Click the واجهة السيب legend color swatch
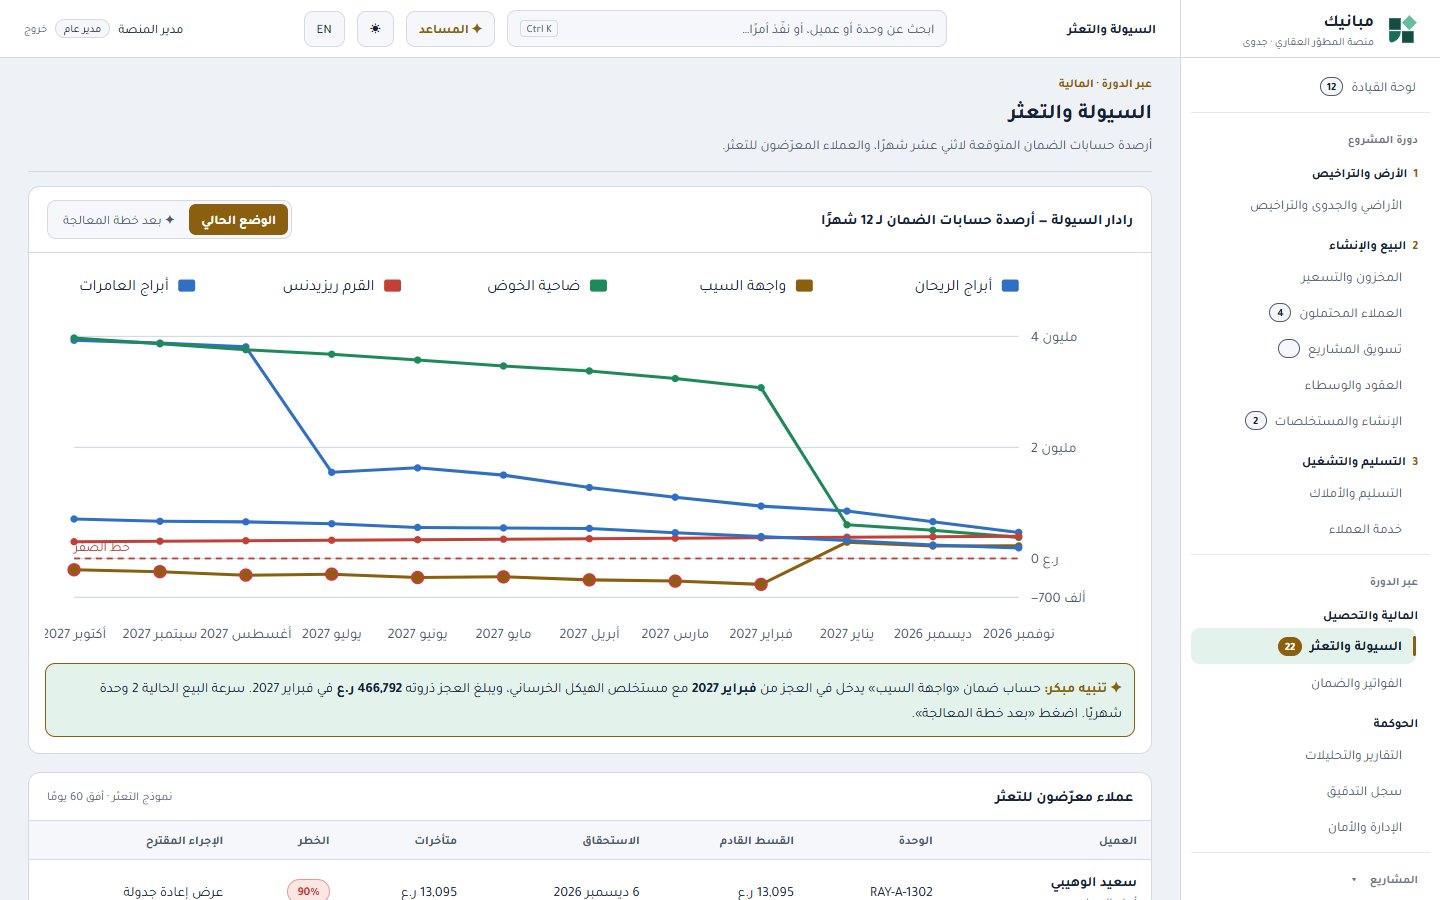 [804, 286]
